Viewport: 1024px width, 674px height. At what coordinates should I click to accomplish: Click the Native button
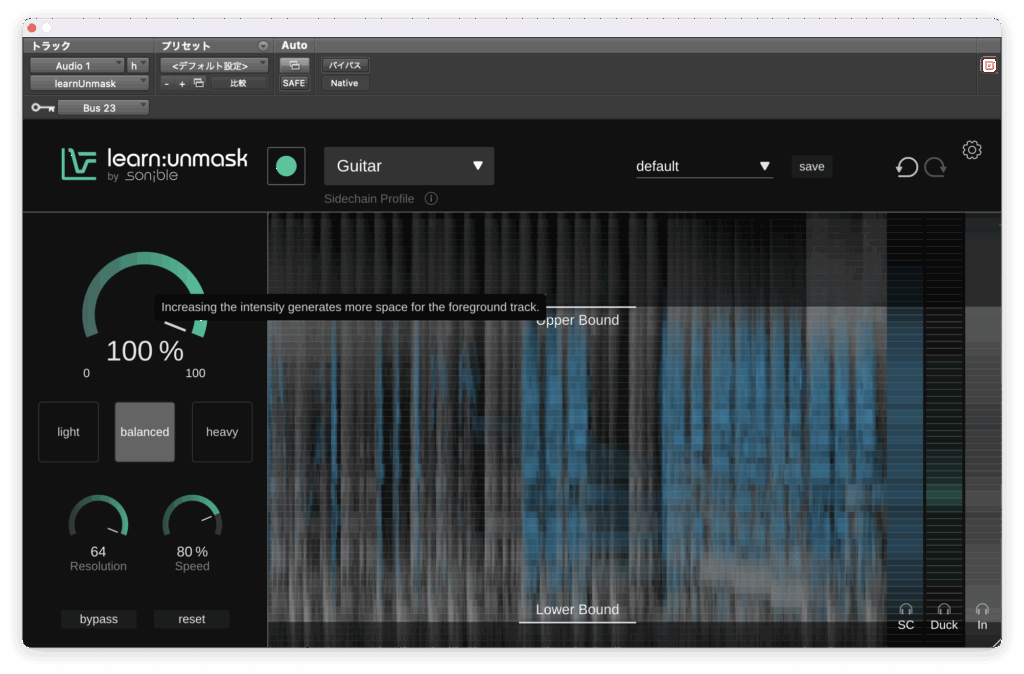point(345,83)
